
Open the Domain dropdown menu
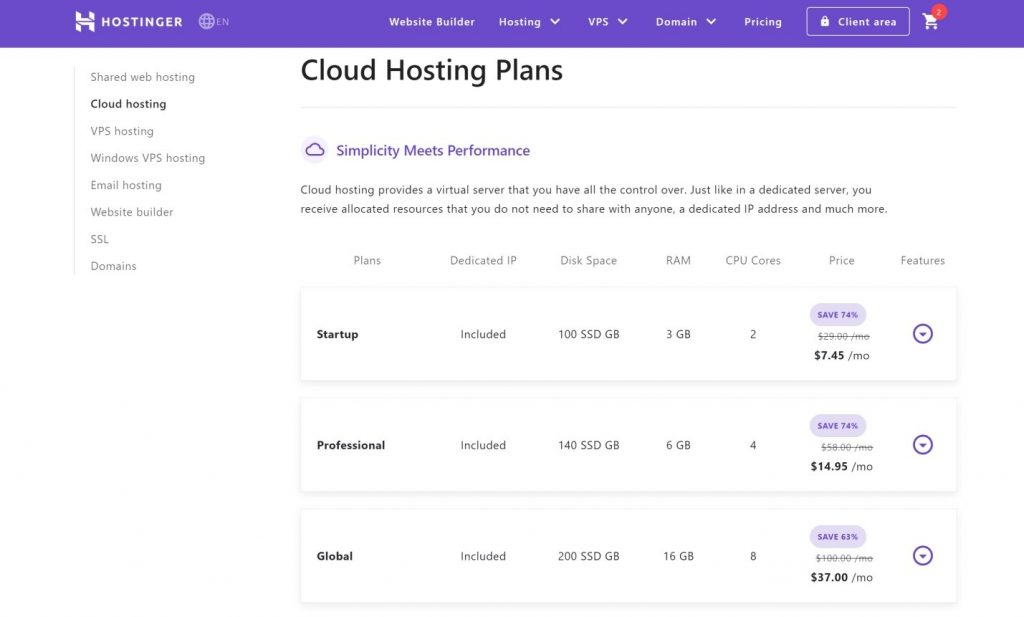[x=686, y=22]
